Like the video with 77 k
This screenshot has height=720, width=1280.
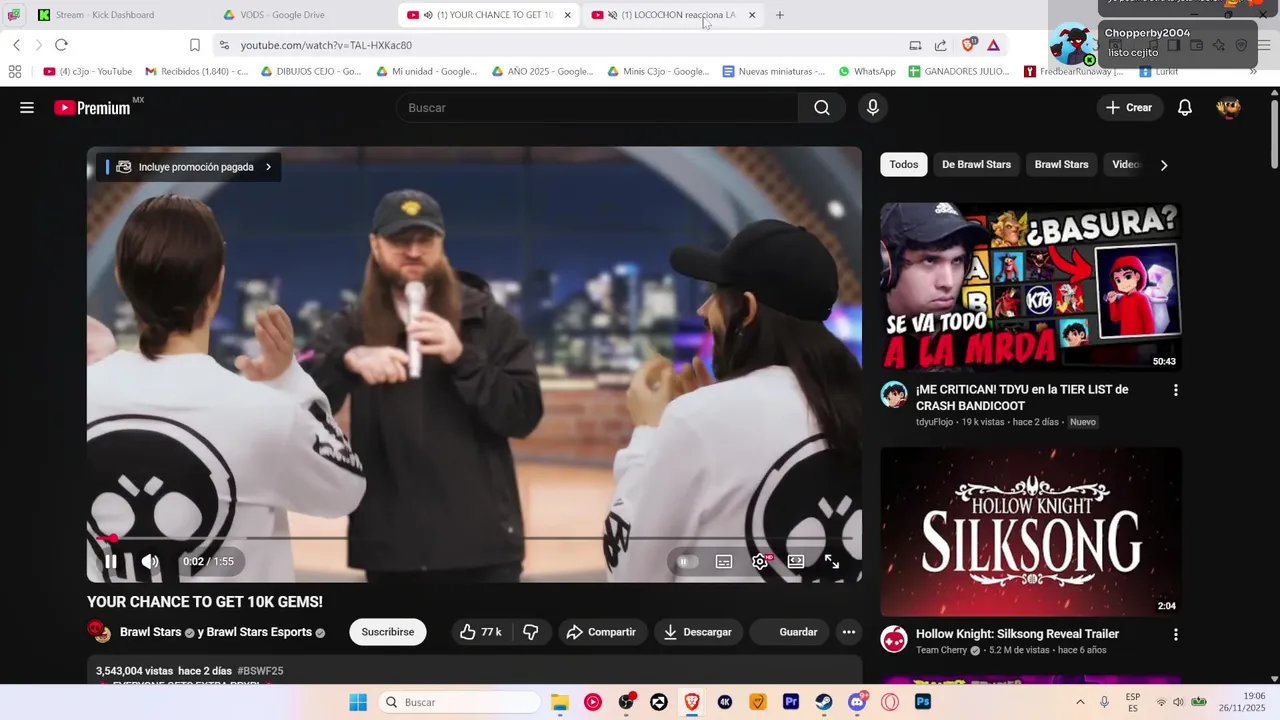click(x=480, y=632)
